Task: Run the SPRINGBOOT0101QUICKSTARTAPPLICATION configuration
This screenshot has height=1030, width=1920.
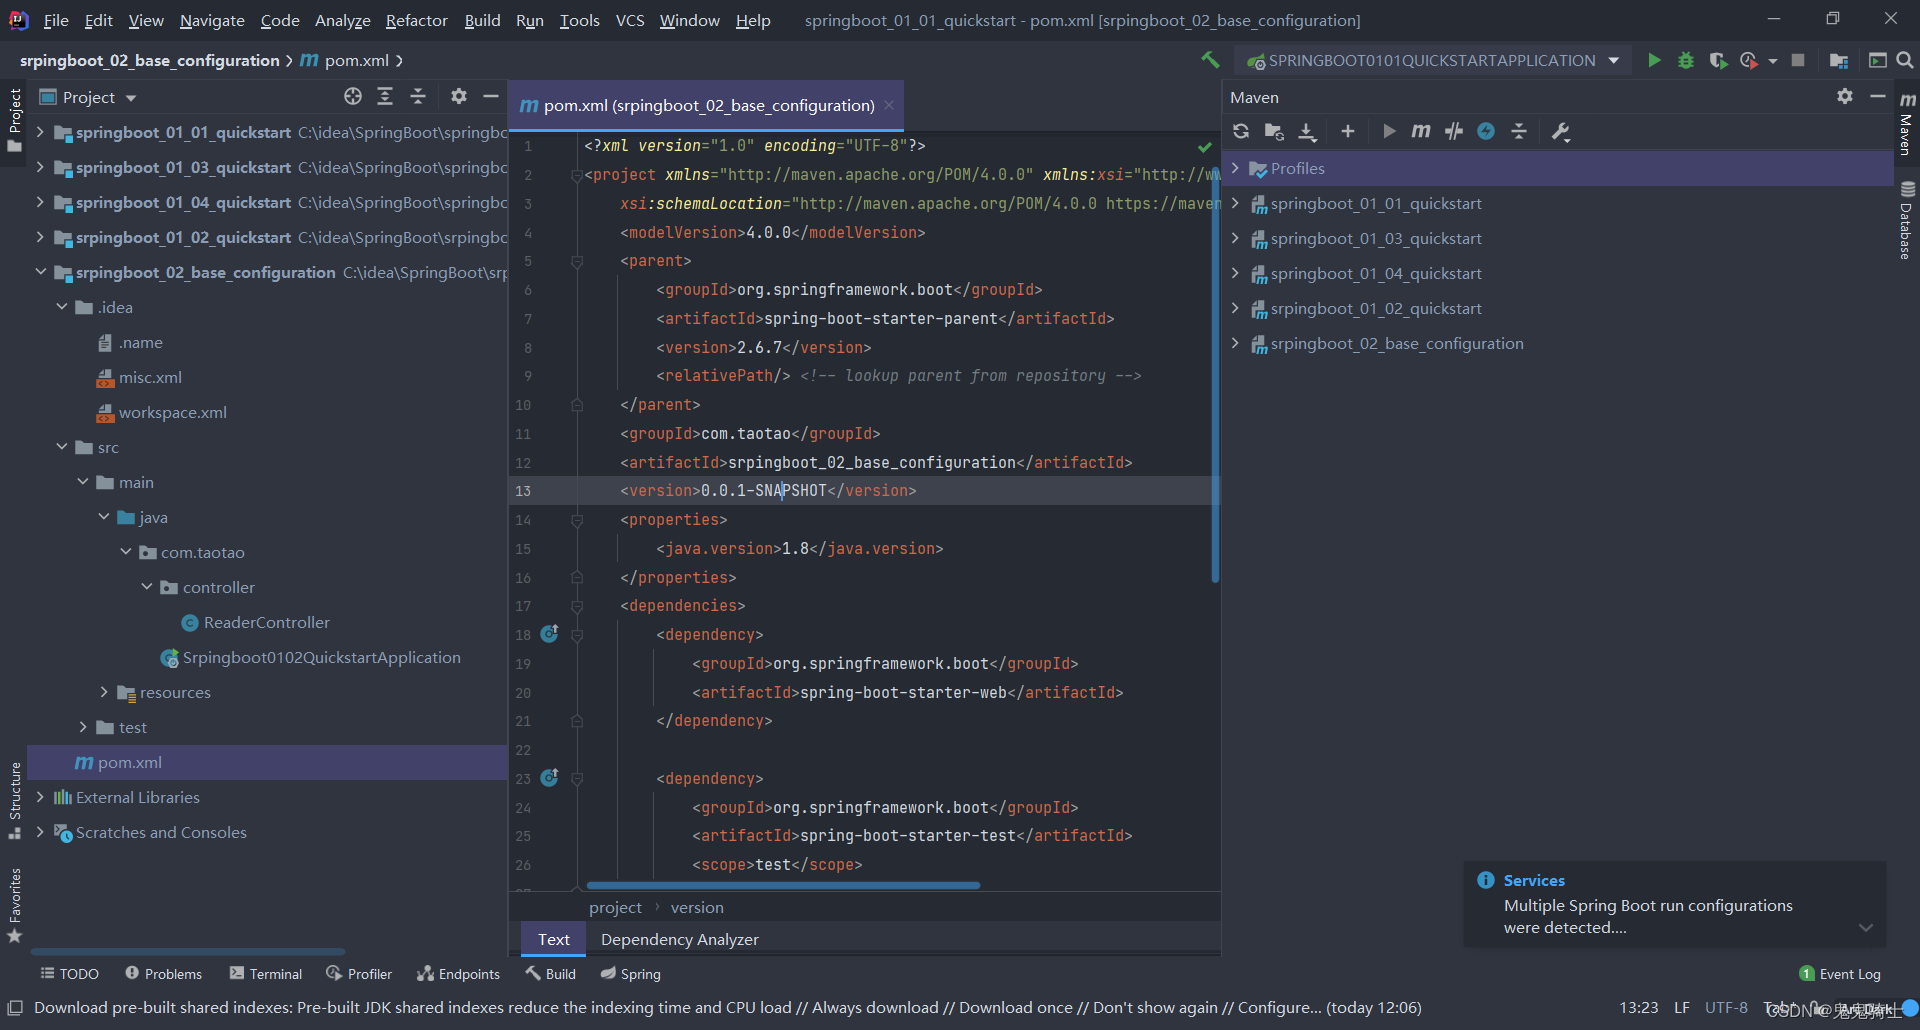Action: click(1654, 60)
